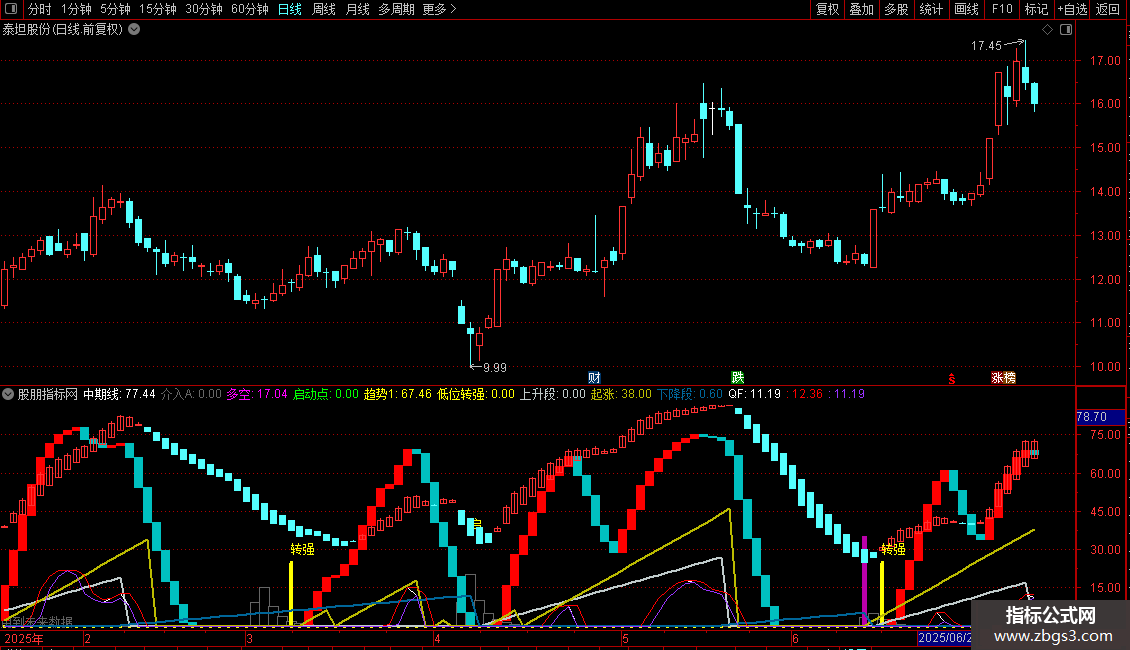The height and width of the screenshot is (650, 1130).
Task: Select the 15分钟 period
Action: pyautogui.click(x=158, y=9)
